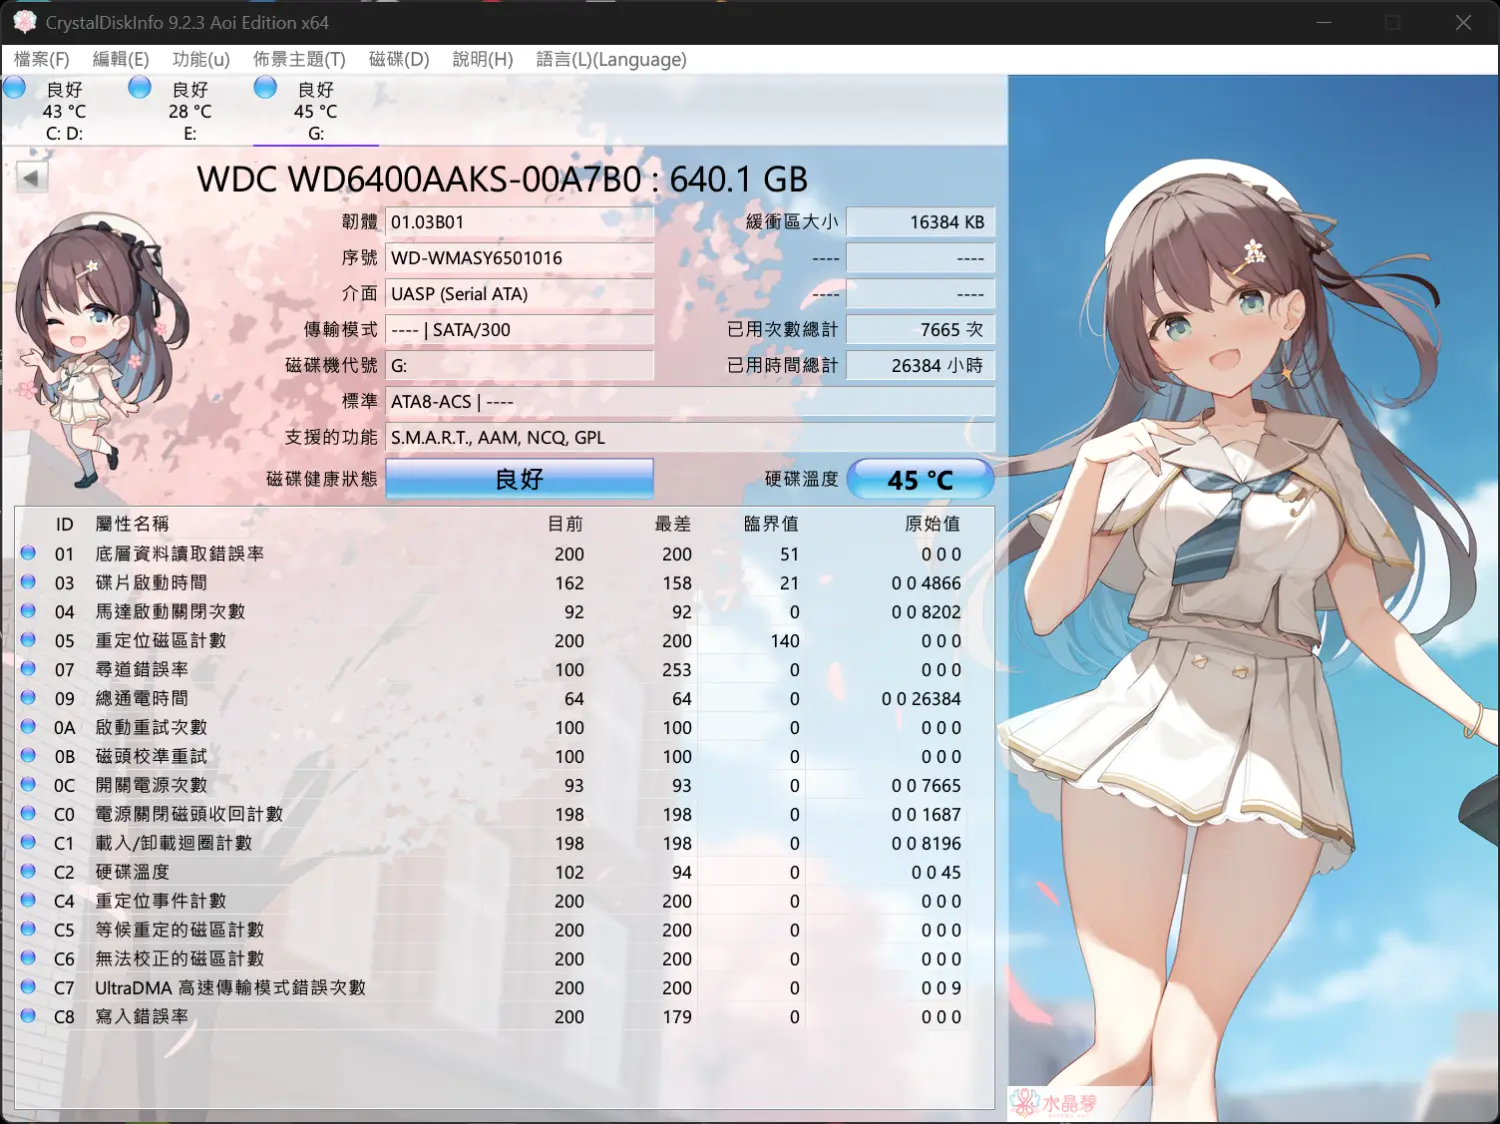This screenshot has height=1124, width=1500.
Task: Click the 45 °C temperature button
Action: pos(920,480)
